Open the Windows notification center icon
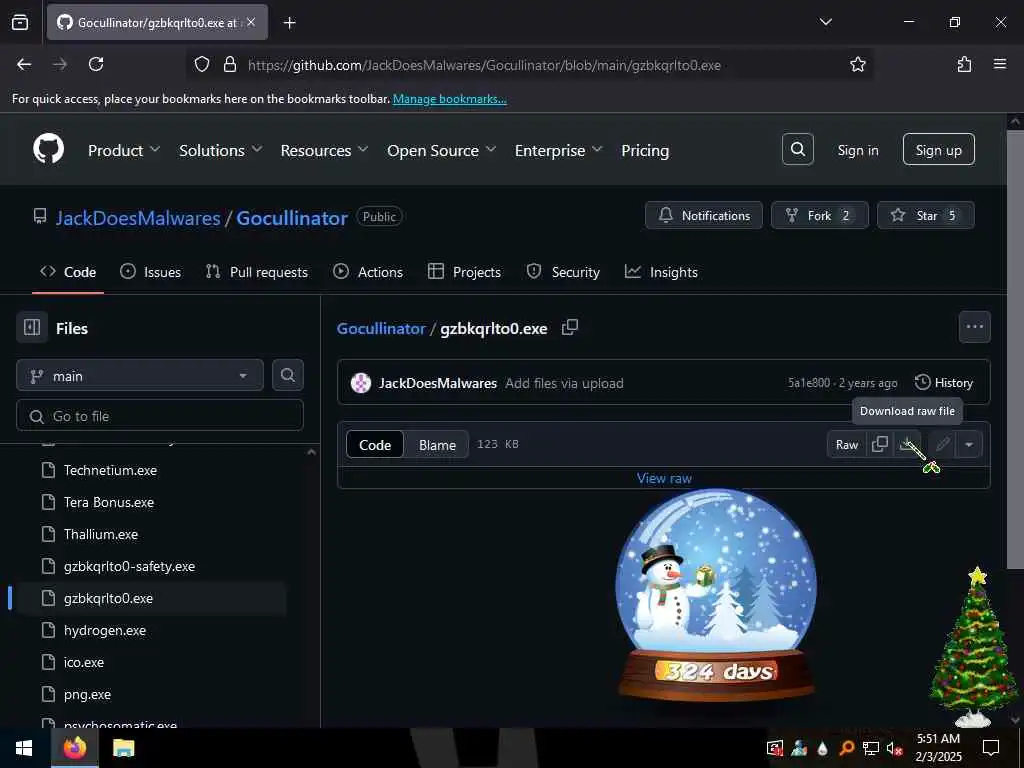Screen dimensions: 1024x768 (991, 748)
